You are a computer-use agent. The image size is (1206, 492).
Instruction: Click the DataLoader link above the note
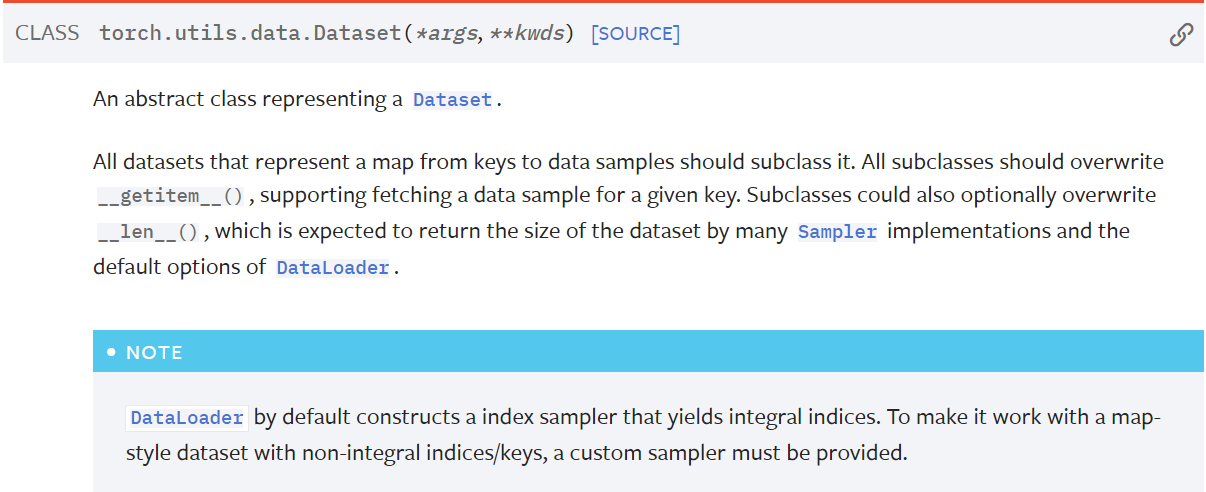click(x=332, y=268)
